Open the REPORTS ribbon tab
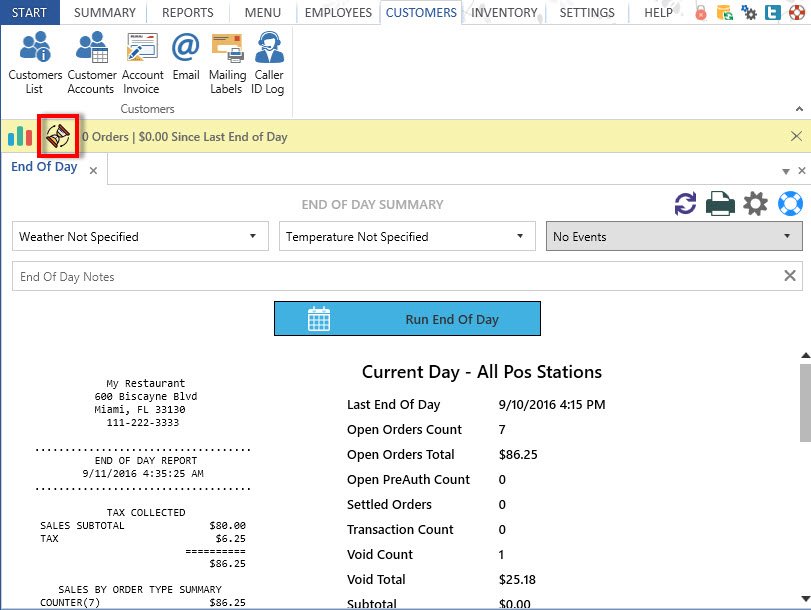Viewport: 811px width, 610px height. point(187,13)
